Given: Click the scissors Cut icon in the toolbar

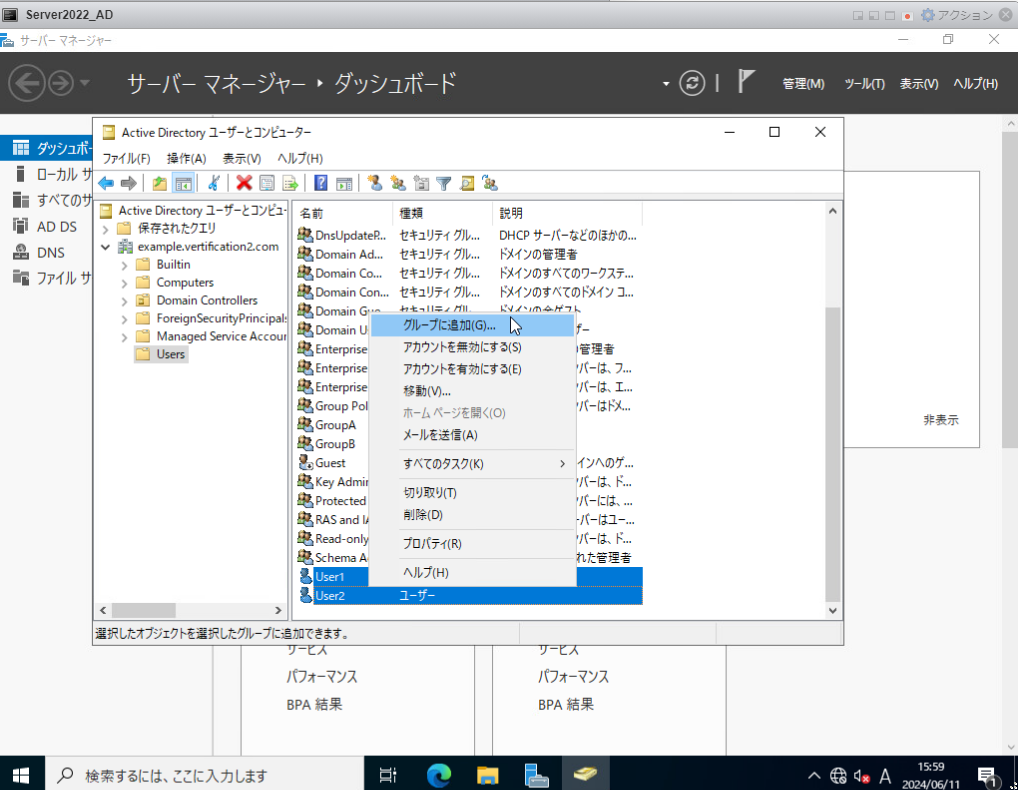Looking at the screenshot, I should (214, 184).
